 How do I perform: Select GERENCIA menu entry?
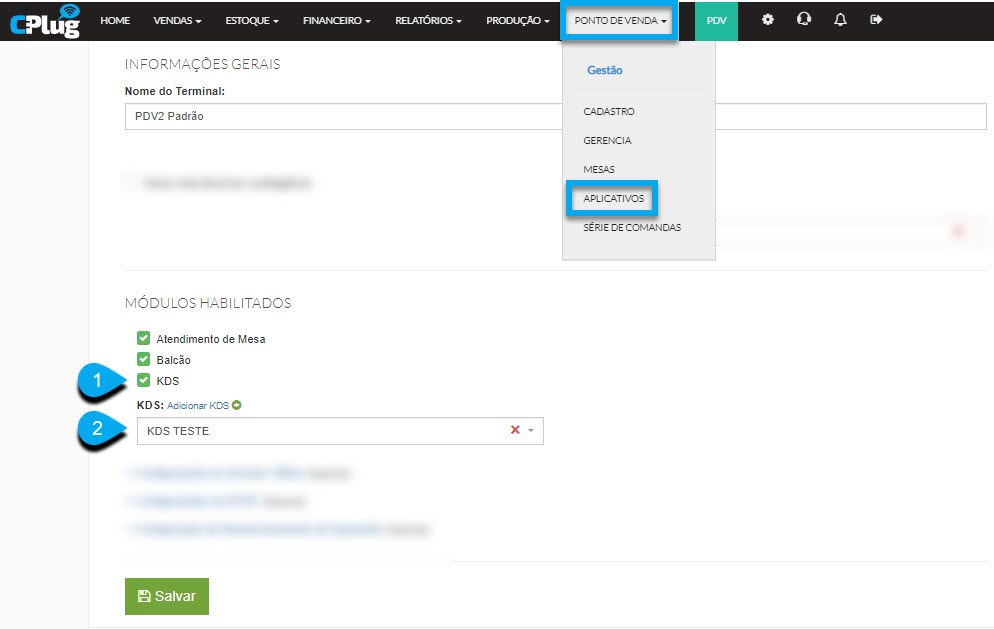tap(607, 140)
